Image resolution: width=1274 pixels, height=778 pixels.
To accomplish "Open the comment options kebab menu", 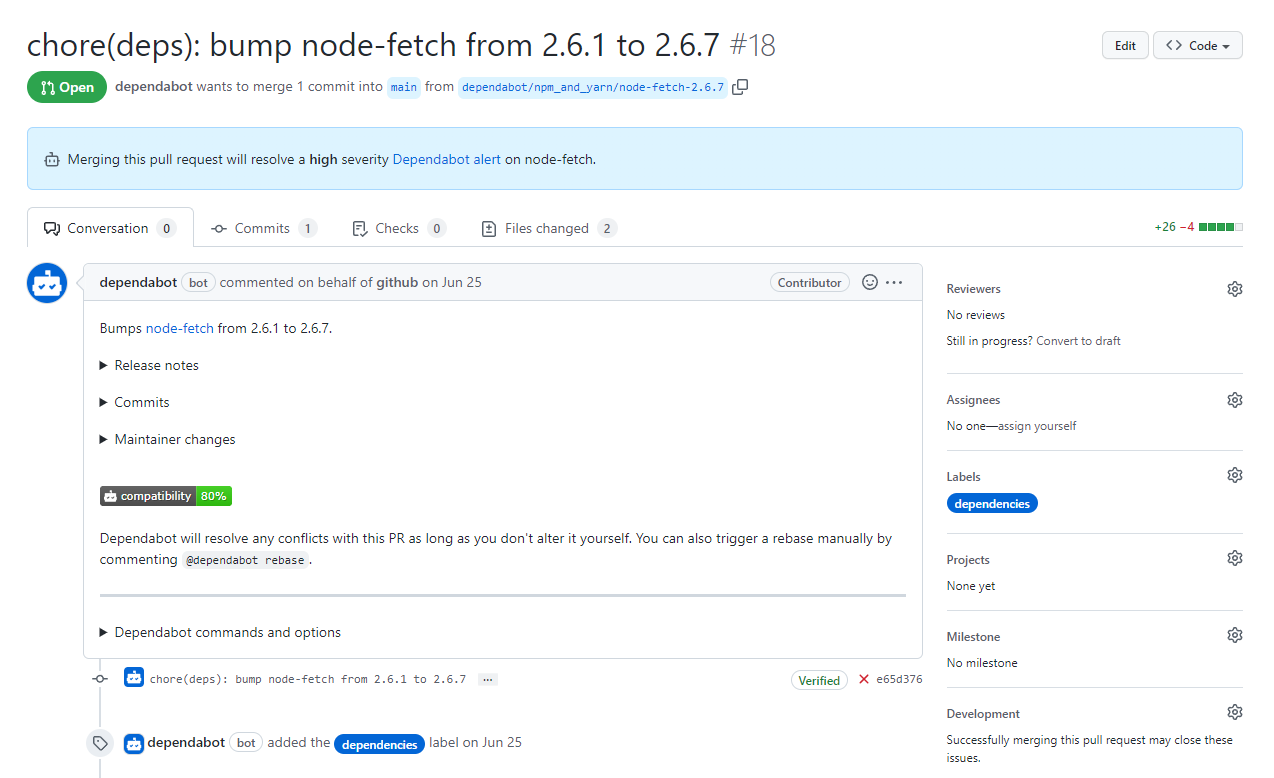I will [x=895, y=282].
